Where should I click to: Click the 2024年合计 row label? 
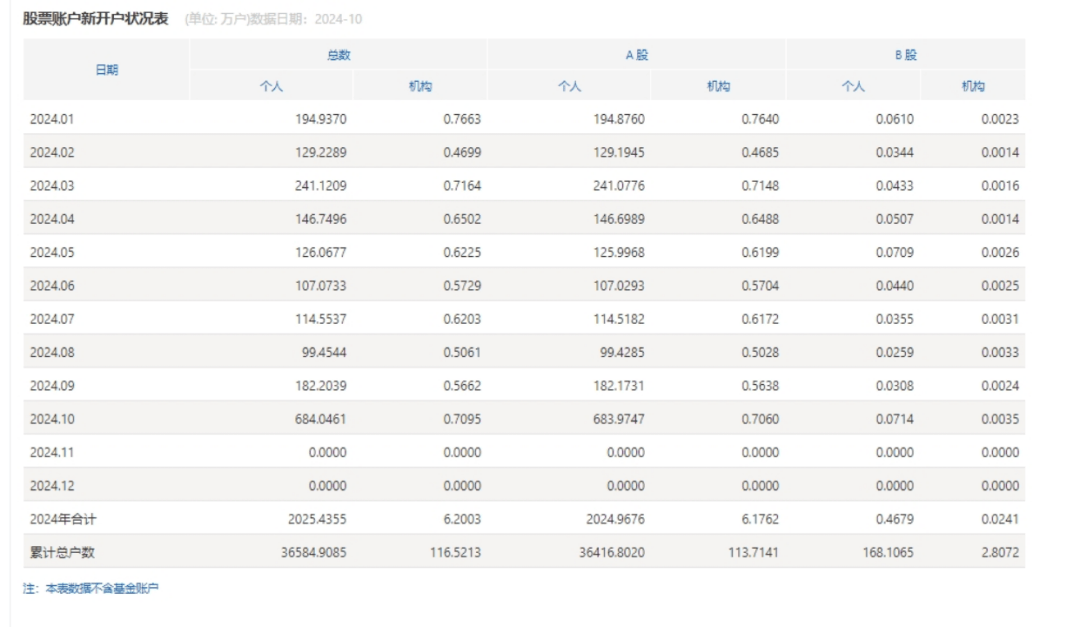(63, 519)
